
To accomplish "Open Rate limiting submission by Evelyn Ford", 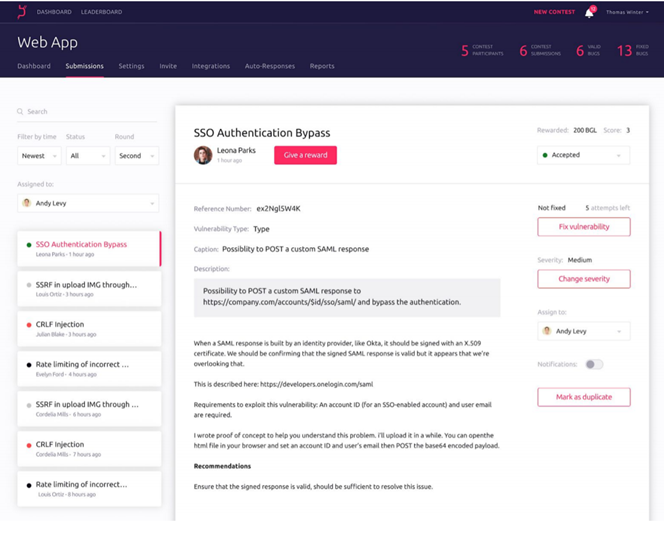I will [89, 368].
